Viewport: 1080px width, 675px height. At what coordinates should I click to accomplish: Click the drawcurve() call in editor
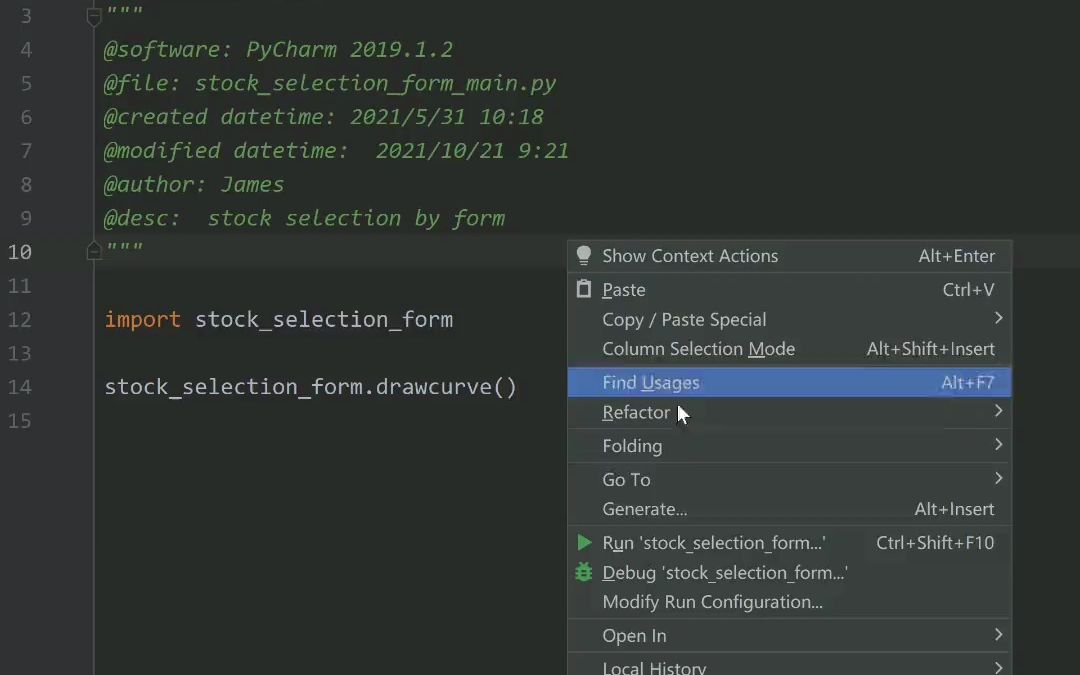(x=446, y=387)
